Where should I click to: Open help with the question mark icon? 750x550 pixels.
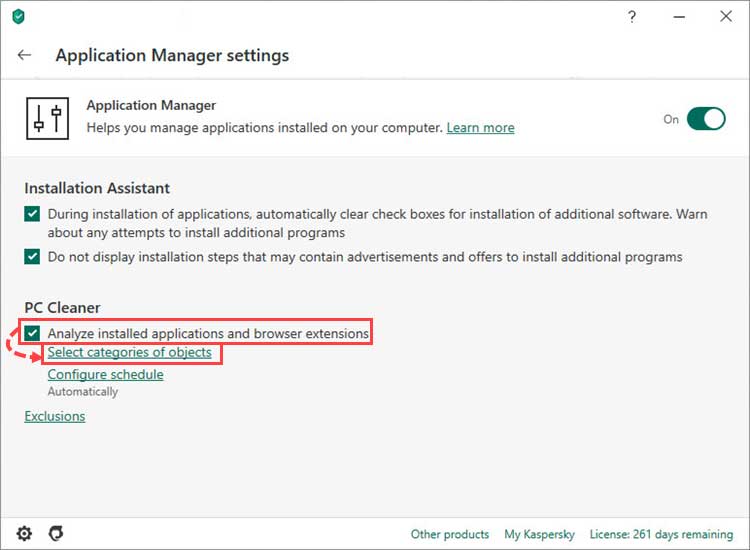tap(632, 17)
